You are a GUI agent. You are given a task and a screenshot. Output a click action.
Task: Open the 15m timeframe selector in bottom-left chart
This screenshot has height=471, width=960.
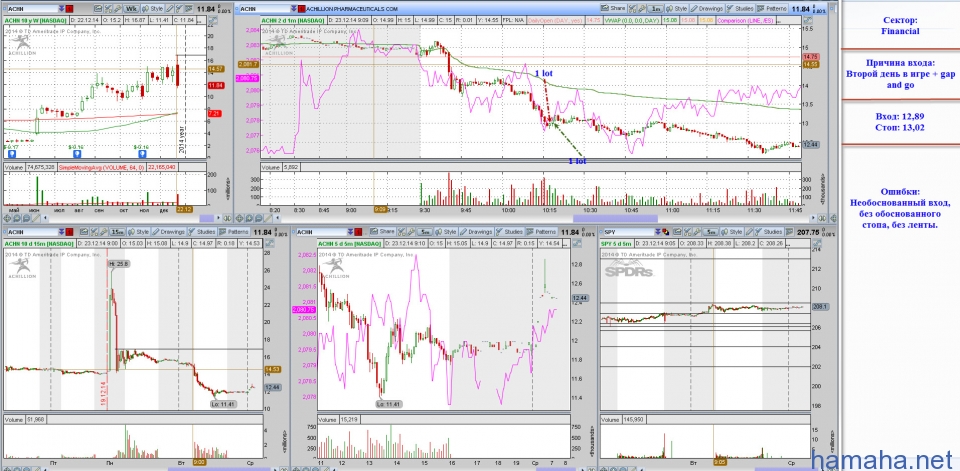click(x=118, y=232)
